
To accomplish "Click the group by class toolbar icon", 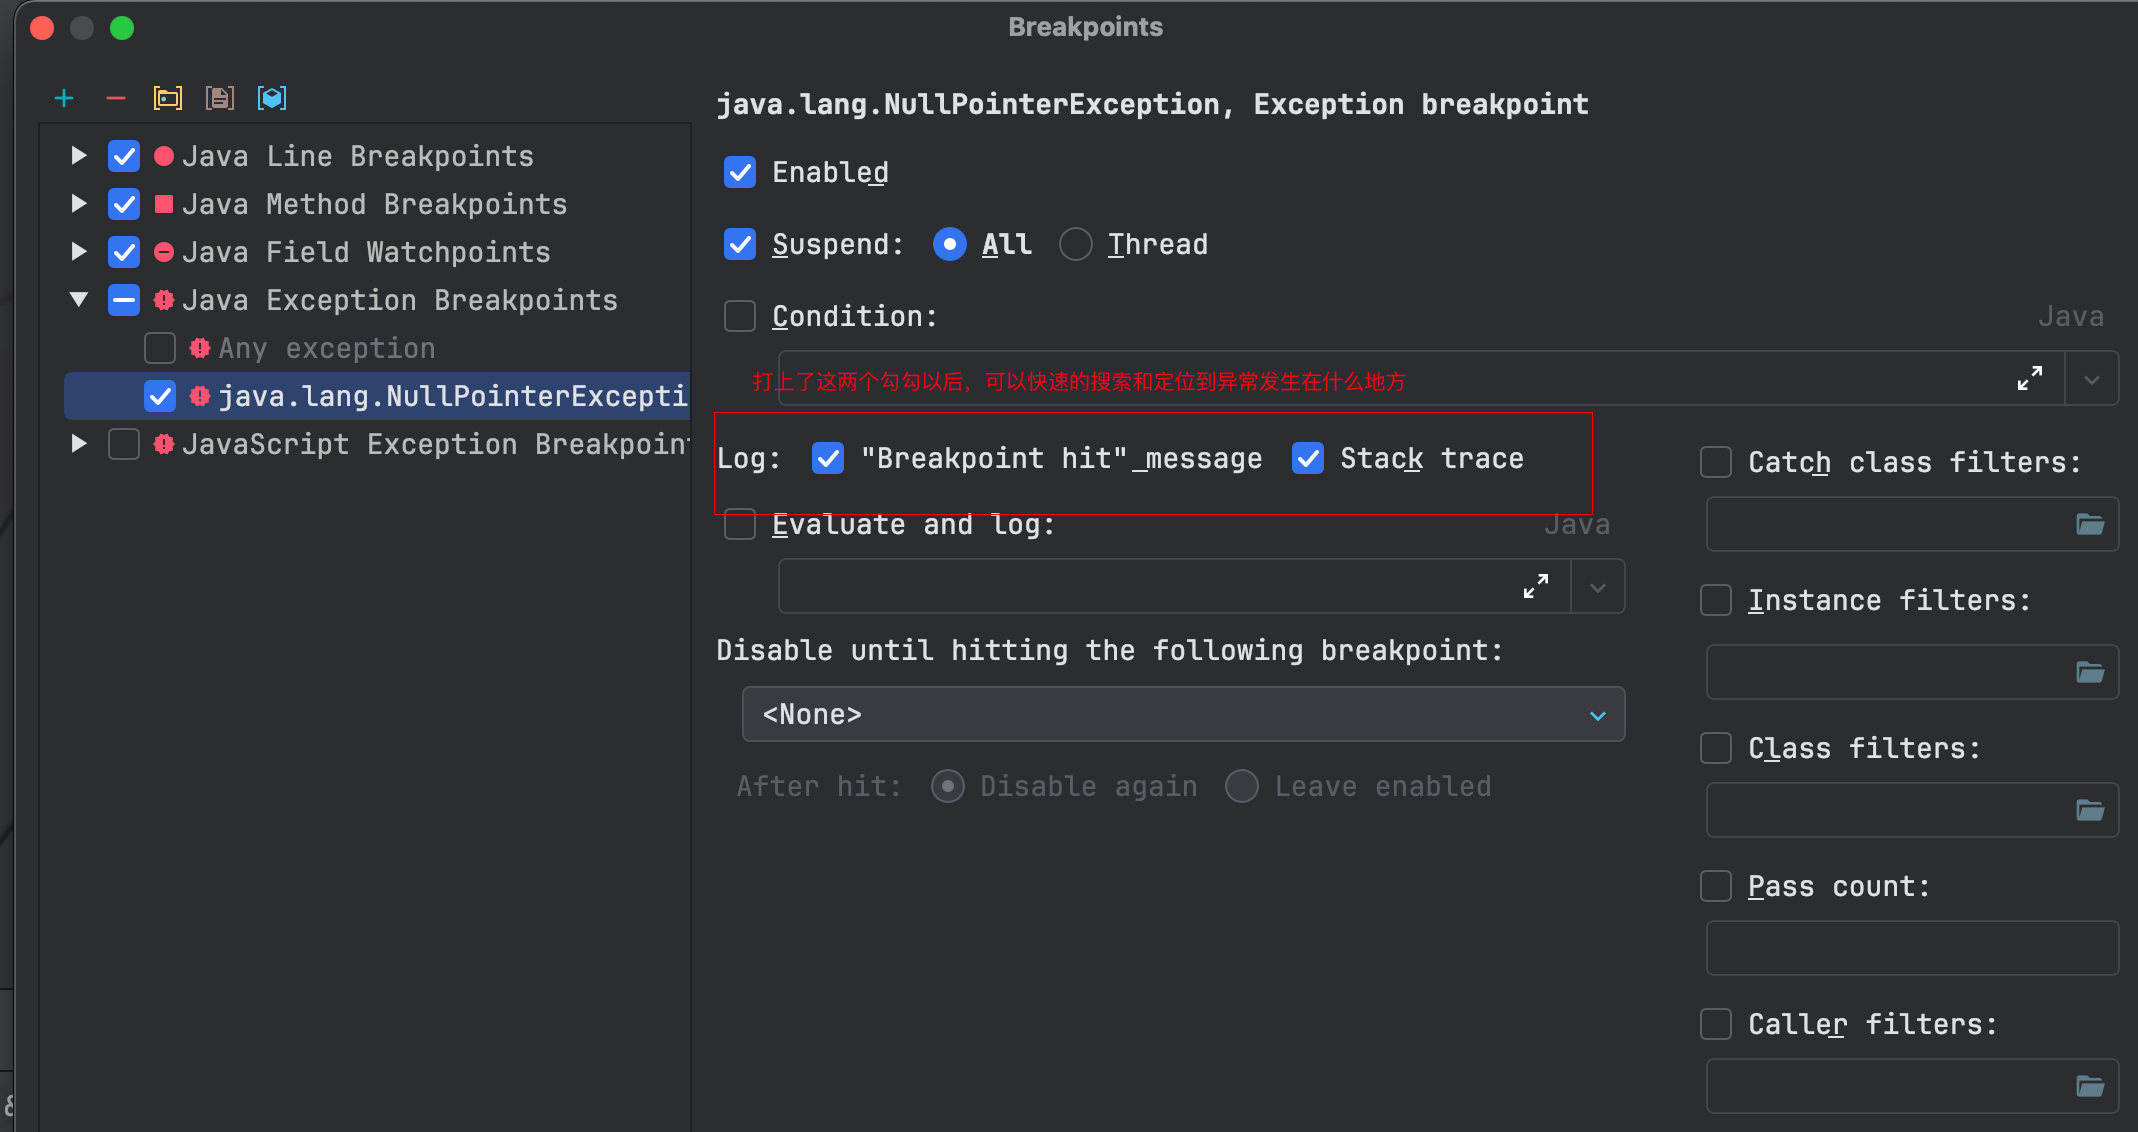I will coord(272,98).
